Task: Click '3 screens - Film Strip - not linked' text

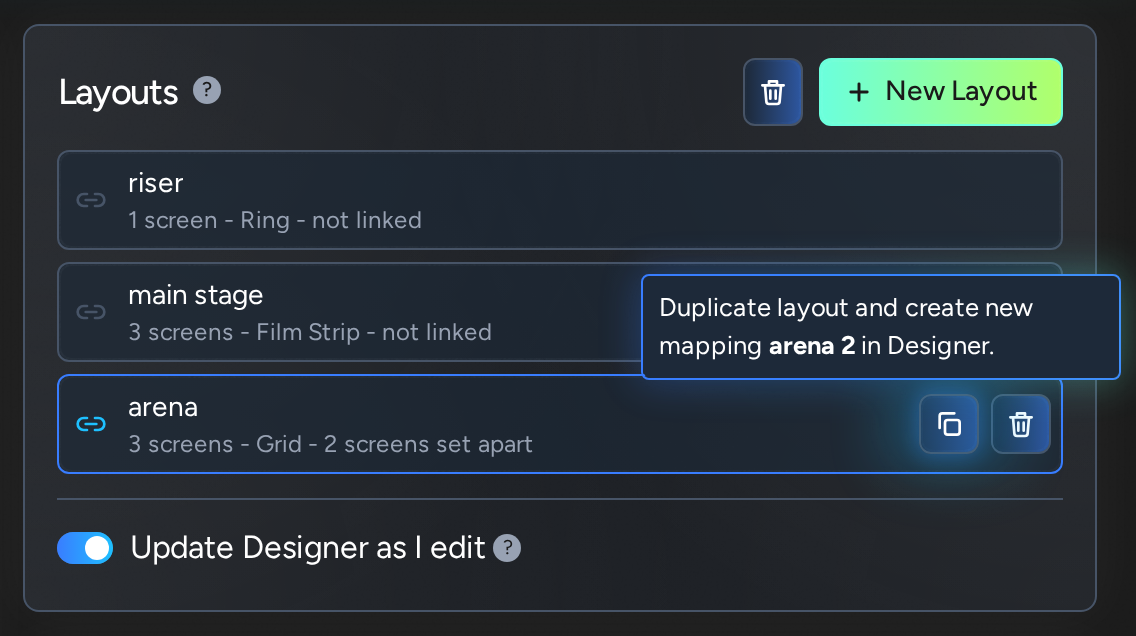Action: coord(310,332)
